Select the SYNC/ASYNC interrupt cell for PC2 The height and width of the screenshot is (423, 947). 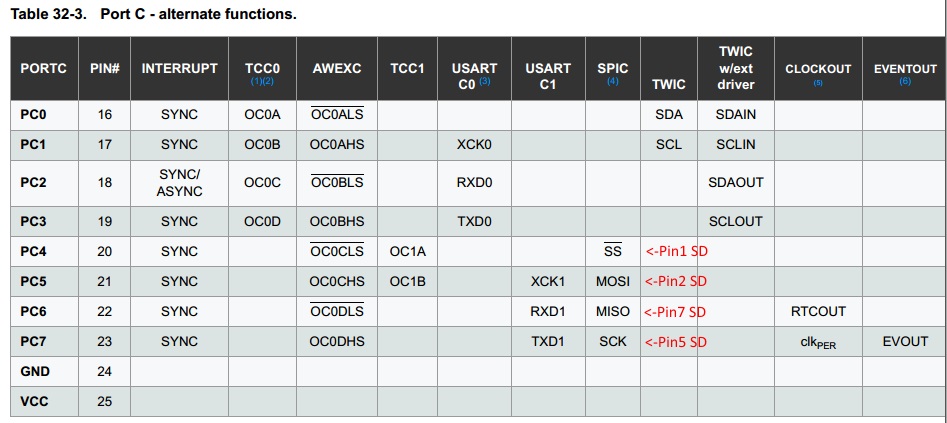[x=179, y=182]
